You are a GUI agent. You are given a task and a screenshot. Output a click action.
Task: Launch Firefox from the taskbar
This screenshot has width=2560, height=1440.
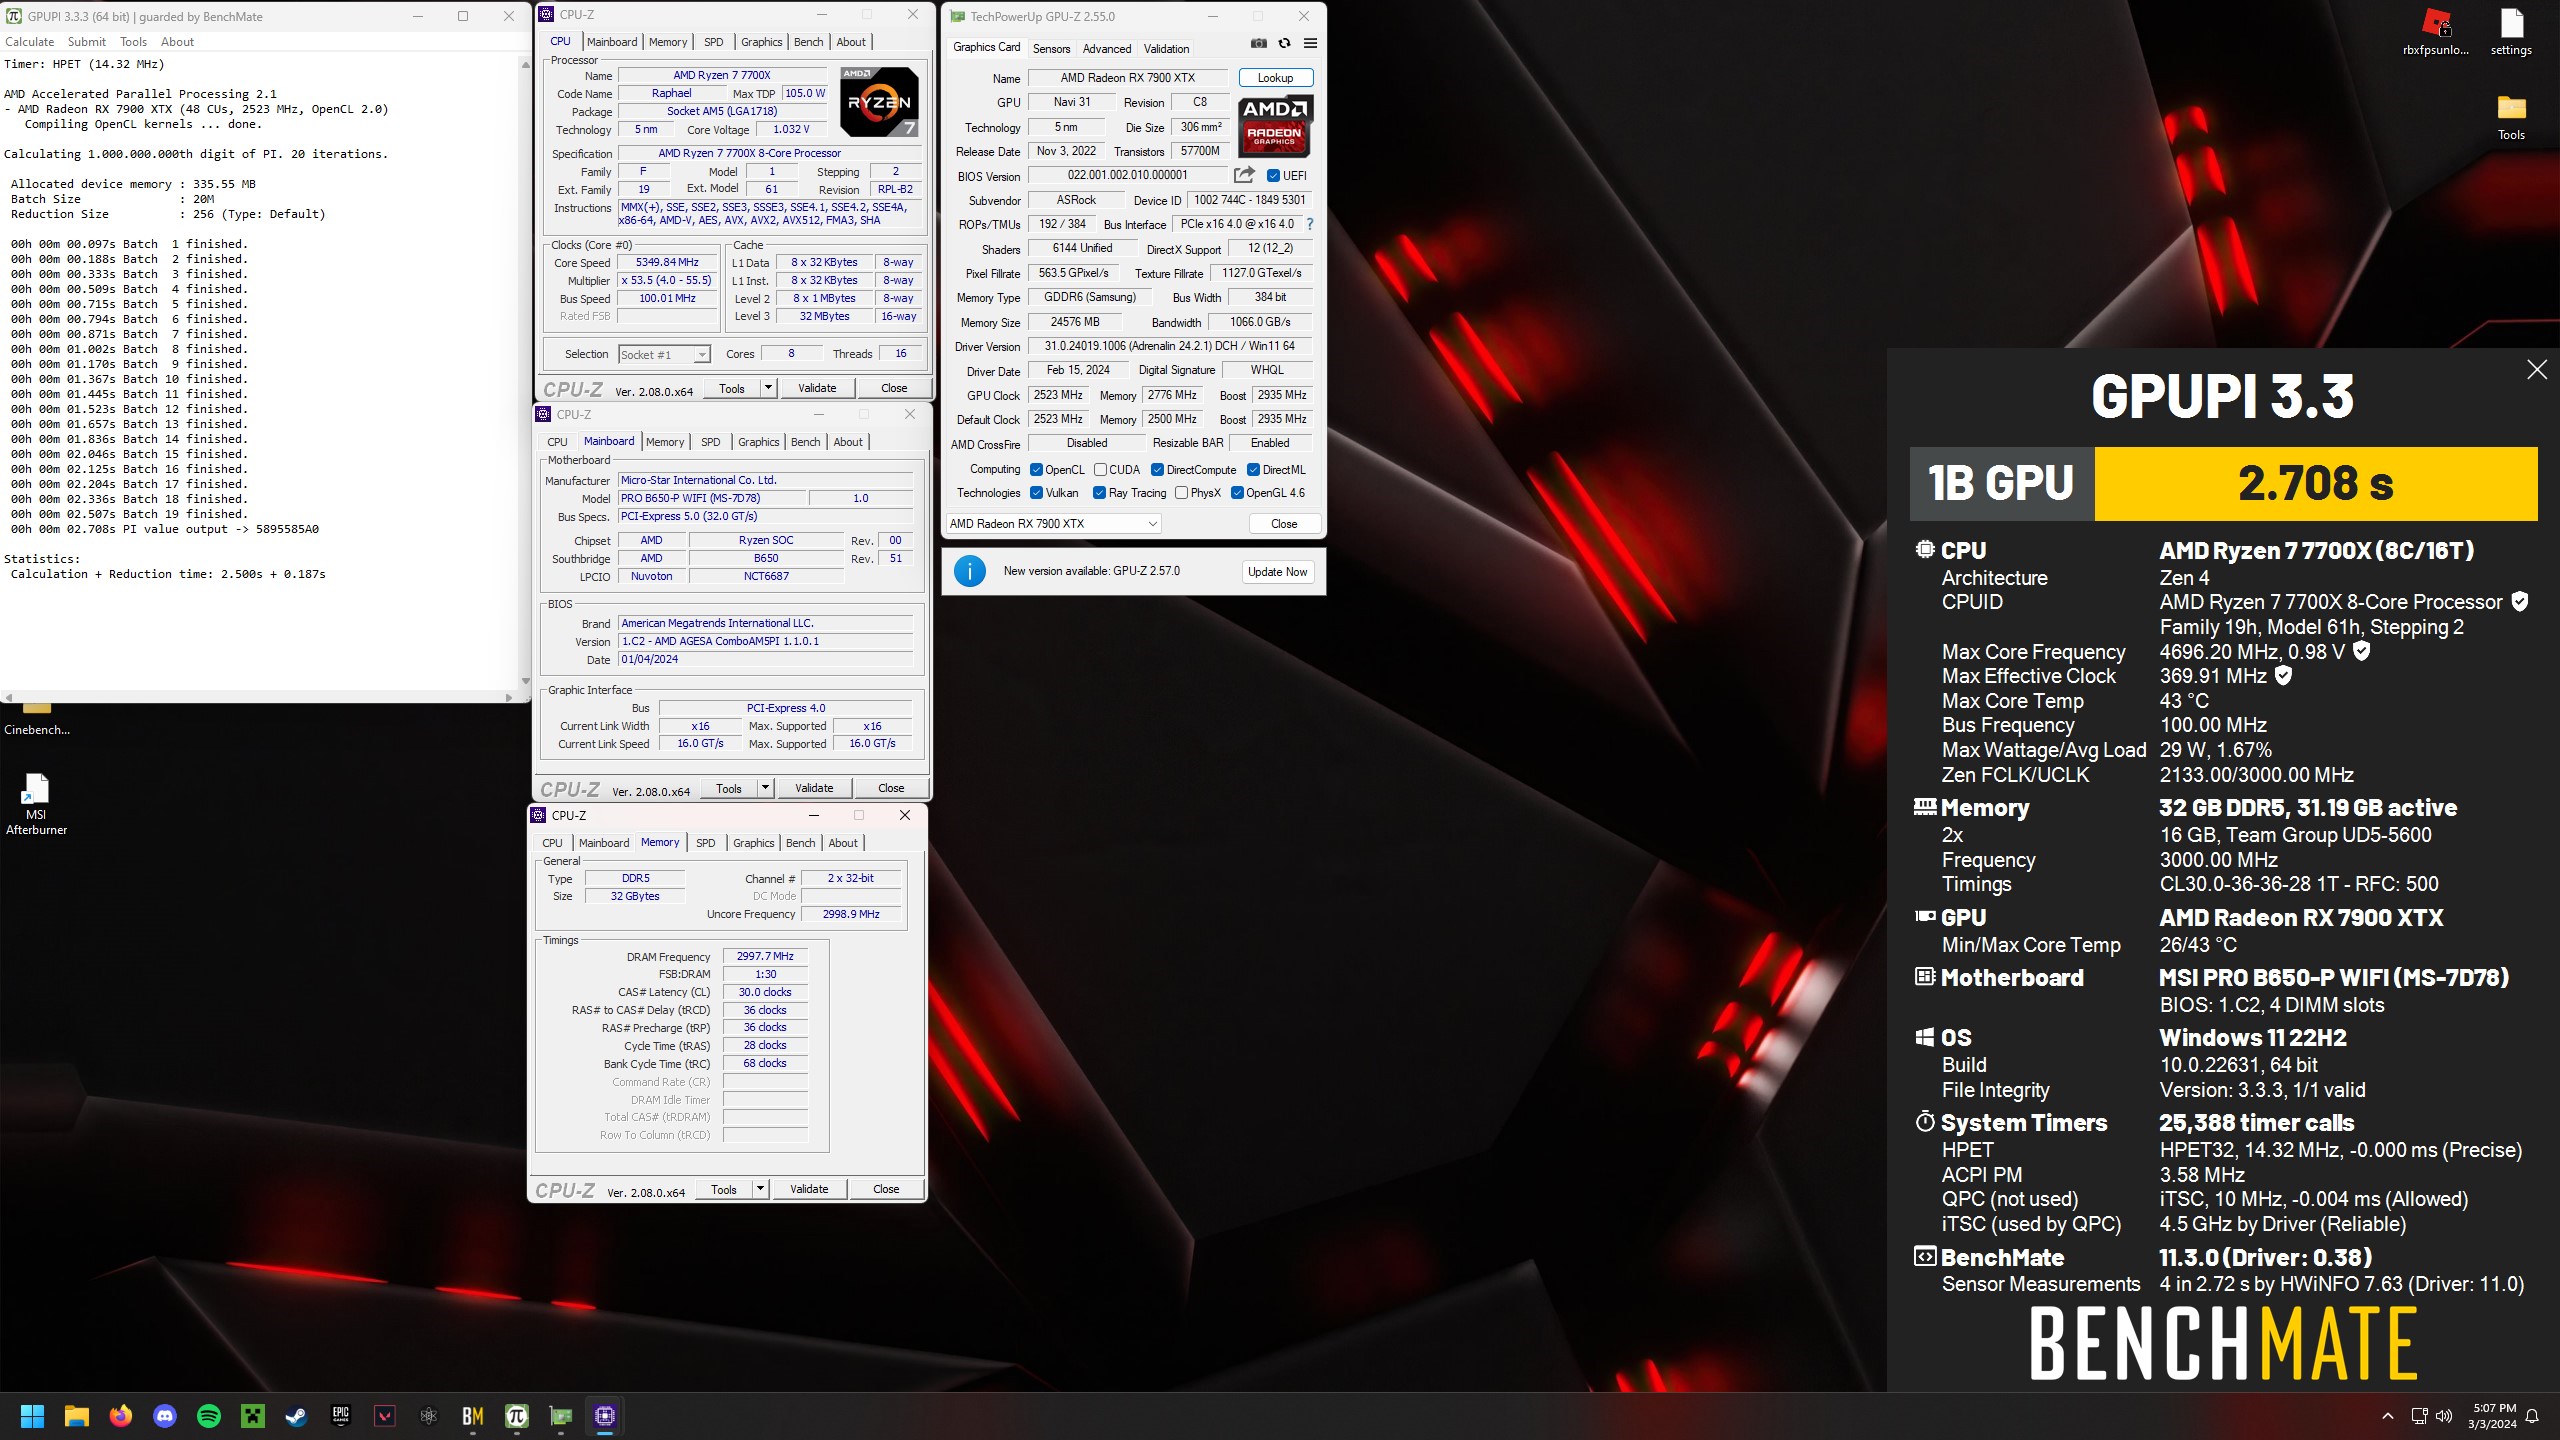coord(121,1416)
